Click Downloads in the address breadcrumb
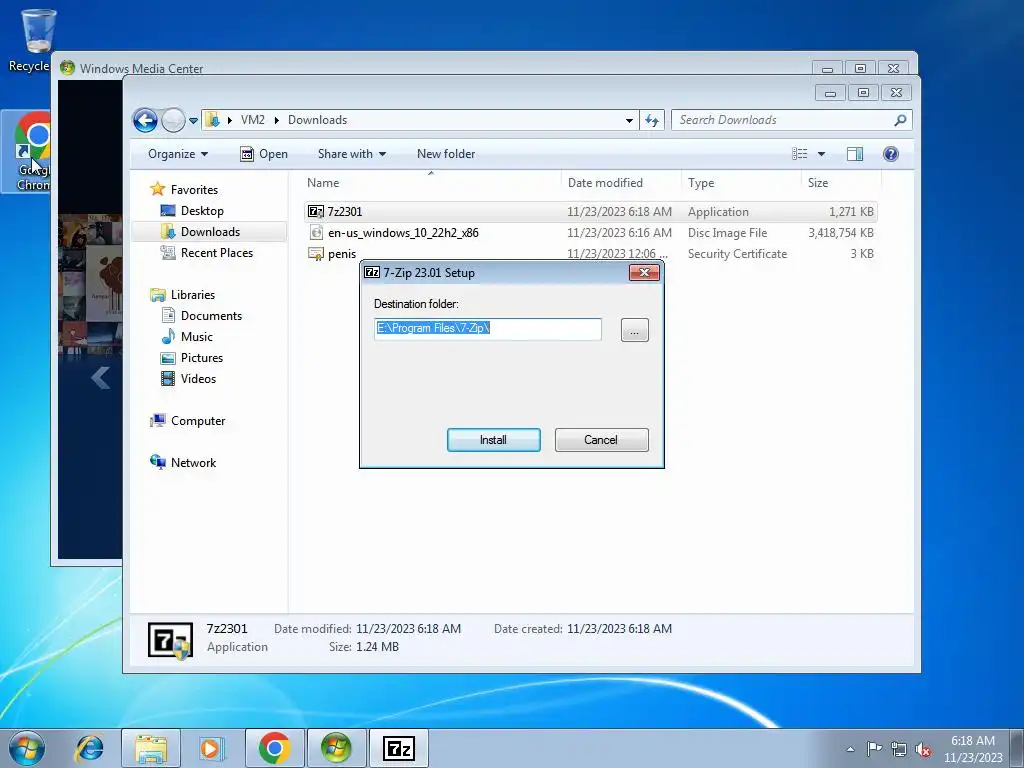The width and height of the screenshot is (1024, 768). 317,120
